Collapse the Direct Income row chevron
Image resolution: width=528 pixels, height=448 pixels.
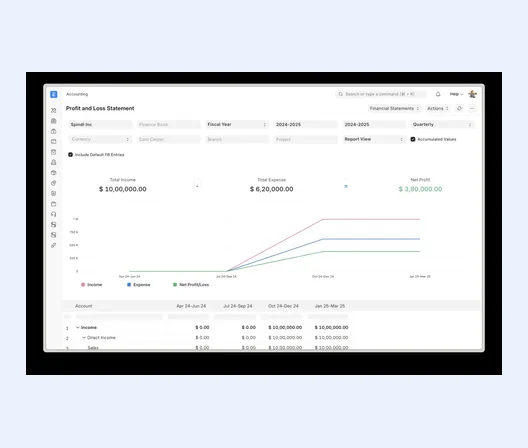click(84, 338)
